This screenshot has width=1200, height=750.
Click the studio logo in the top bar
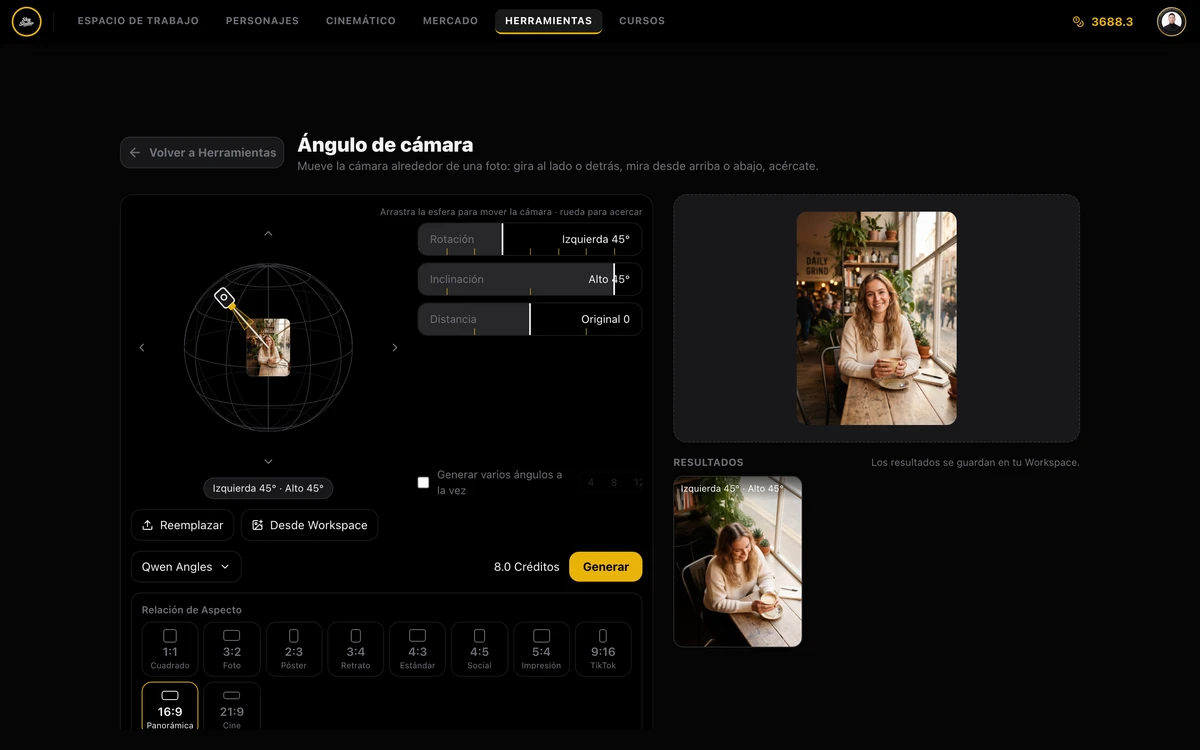pyautogui.click(x=27, y=21)
